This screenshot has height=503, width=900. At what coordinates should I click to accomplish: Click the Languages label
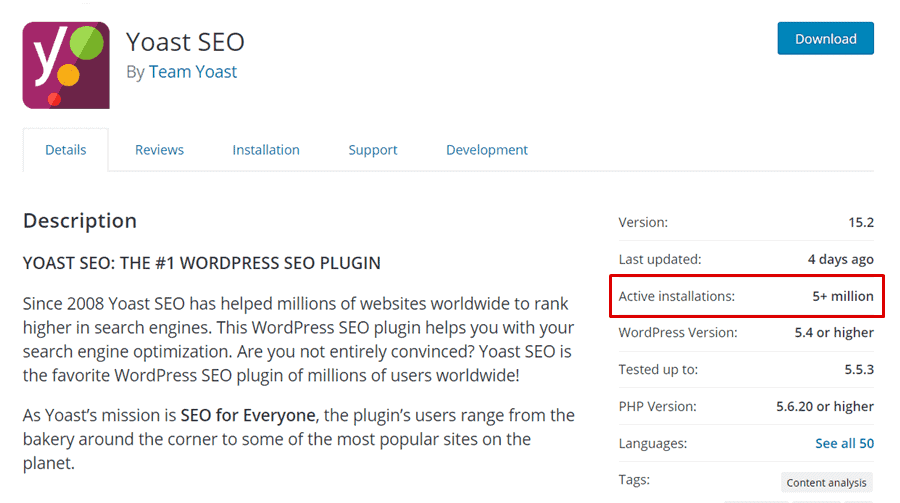pyautogui.click(x=653, y=443)
